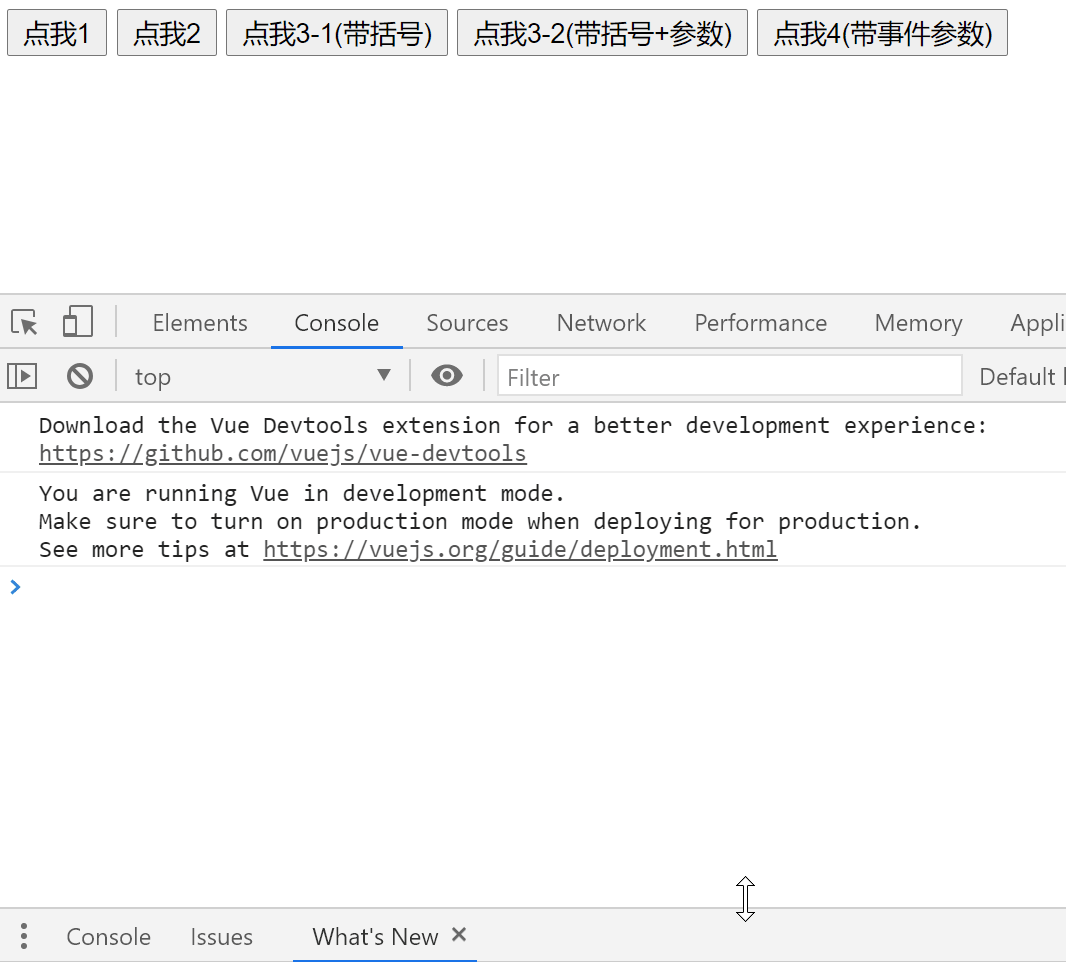Follow the Vue deployment guide link

coord(520,549)
